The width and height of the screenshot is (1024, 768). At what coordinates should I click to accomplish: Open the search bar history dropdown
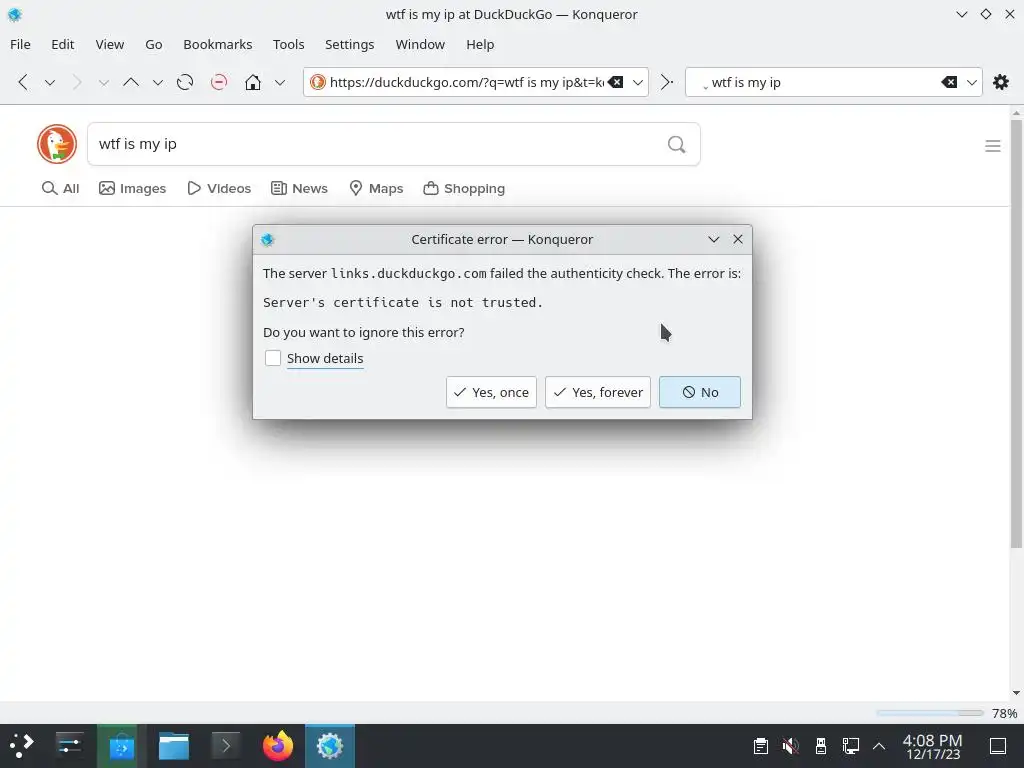point(972,82)
